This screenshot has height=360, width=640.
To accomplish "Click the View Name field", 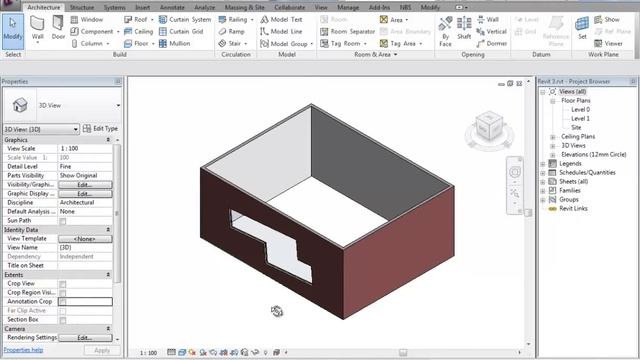I will coord(85,248).
